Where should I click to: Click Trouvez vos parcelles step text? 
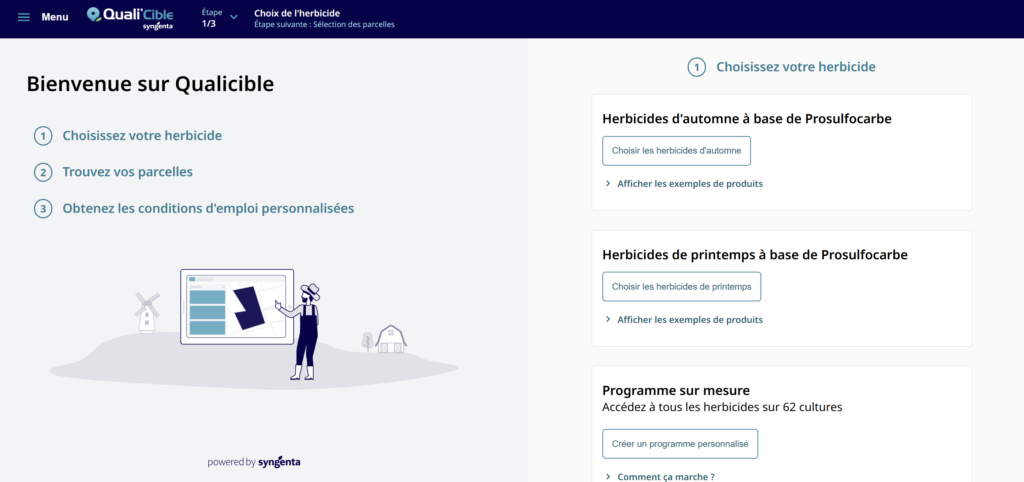point(127,172)
